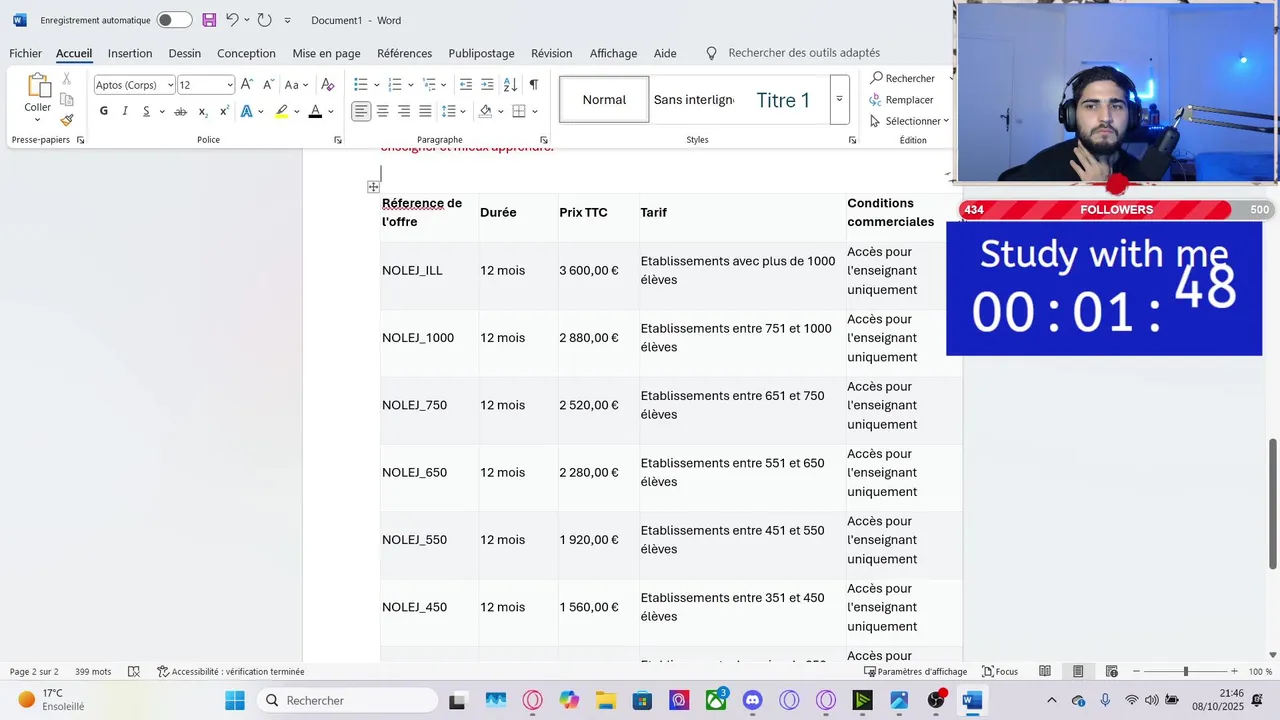Screen dimensions: 1280x720
Task: Open the Borders dropdown arrow
Action: tap(535, 111)
